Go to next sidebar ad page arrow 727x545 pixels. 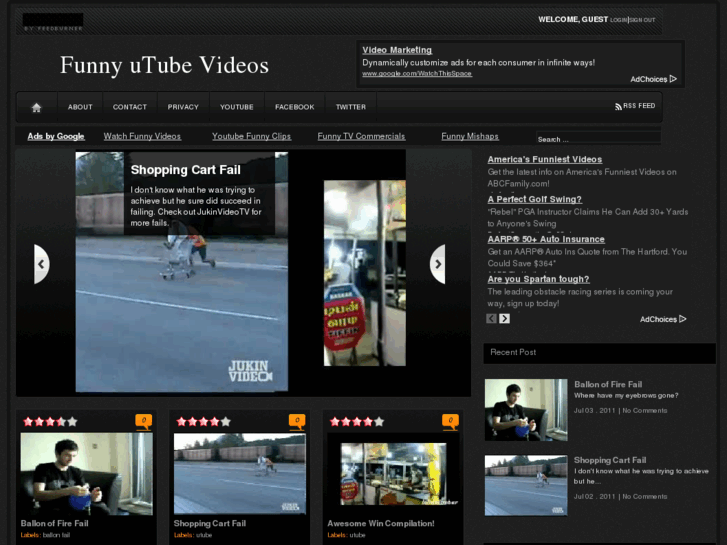pos(504,319)
